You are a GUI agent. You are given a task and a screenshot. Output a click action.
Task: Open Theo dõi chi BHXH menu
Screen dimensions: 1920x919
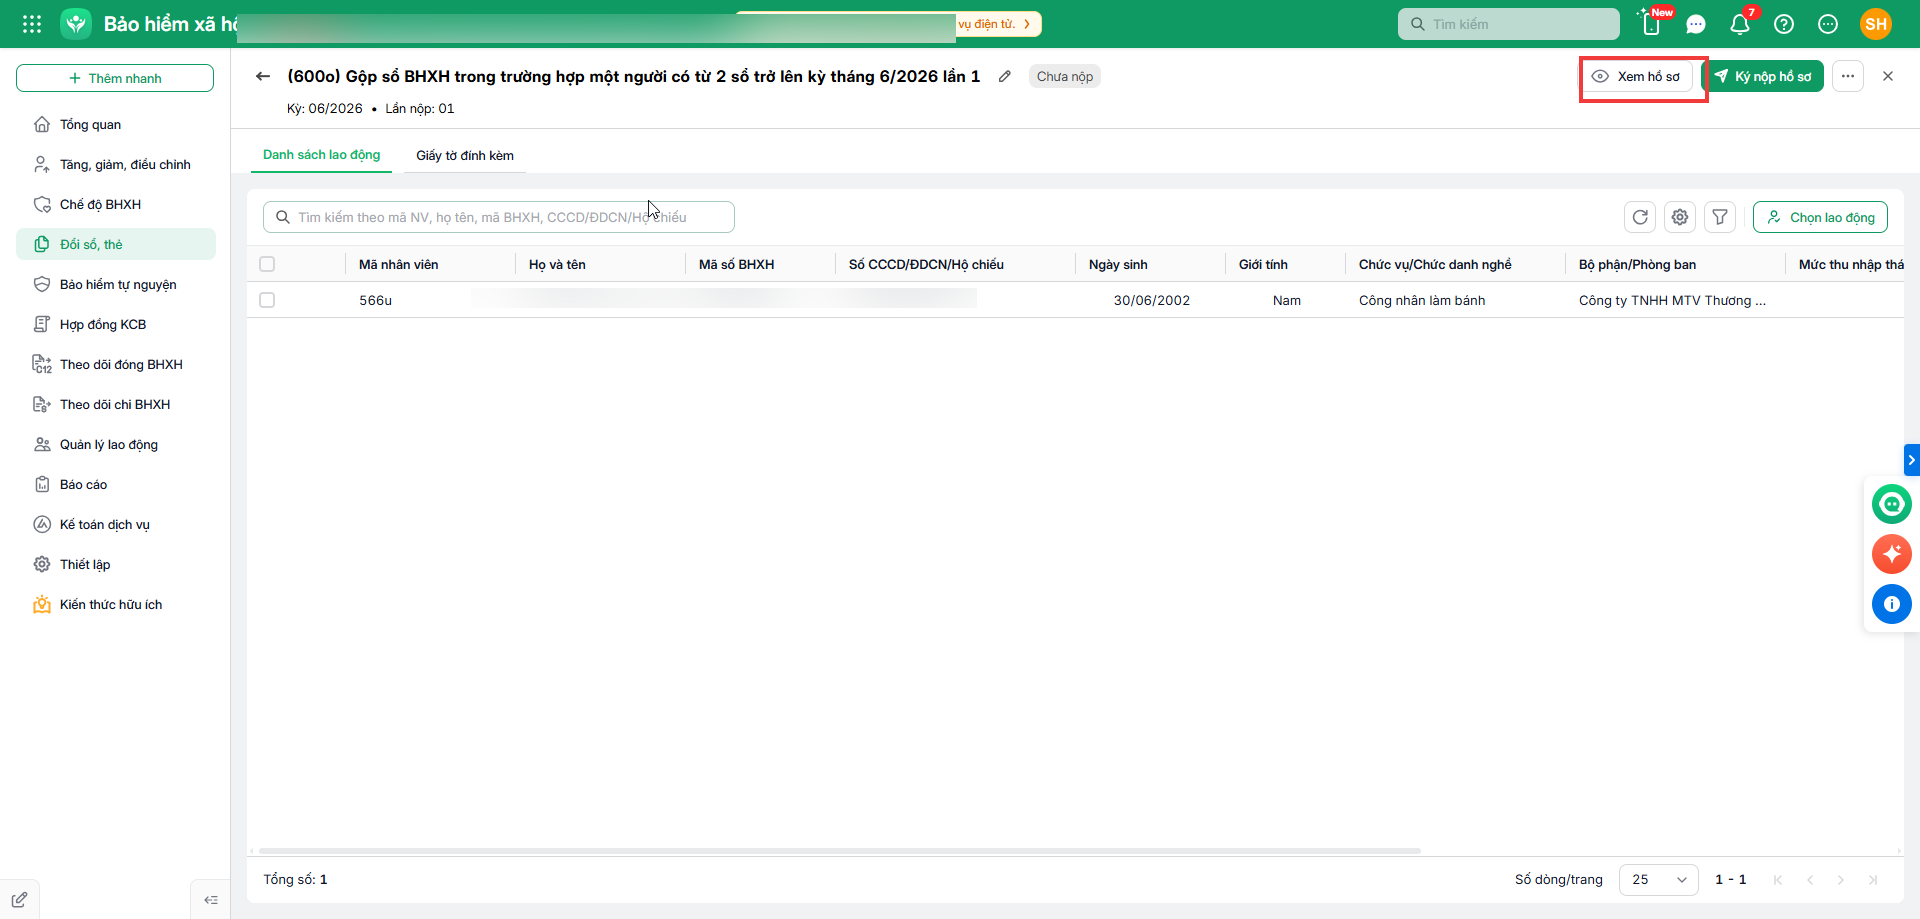point(116,404)
